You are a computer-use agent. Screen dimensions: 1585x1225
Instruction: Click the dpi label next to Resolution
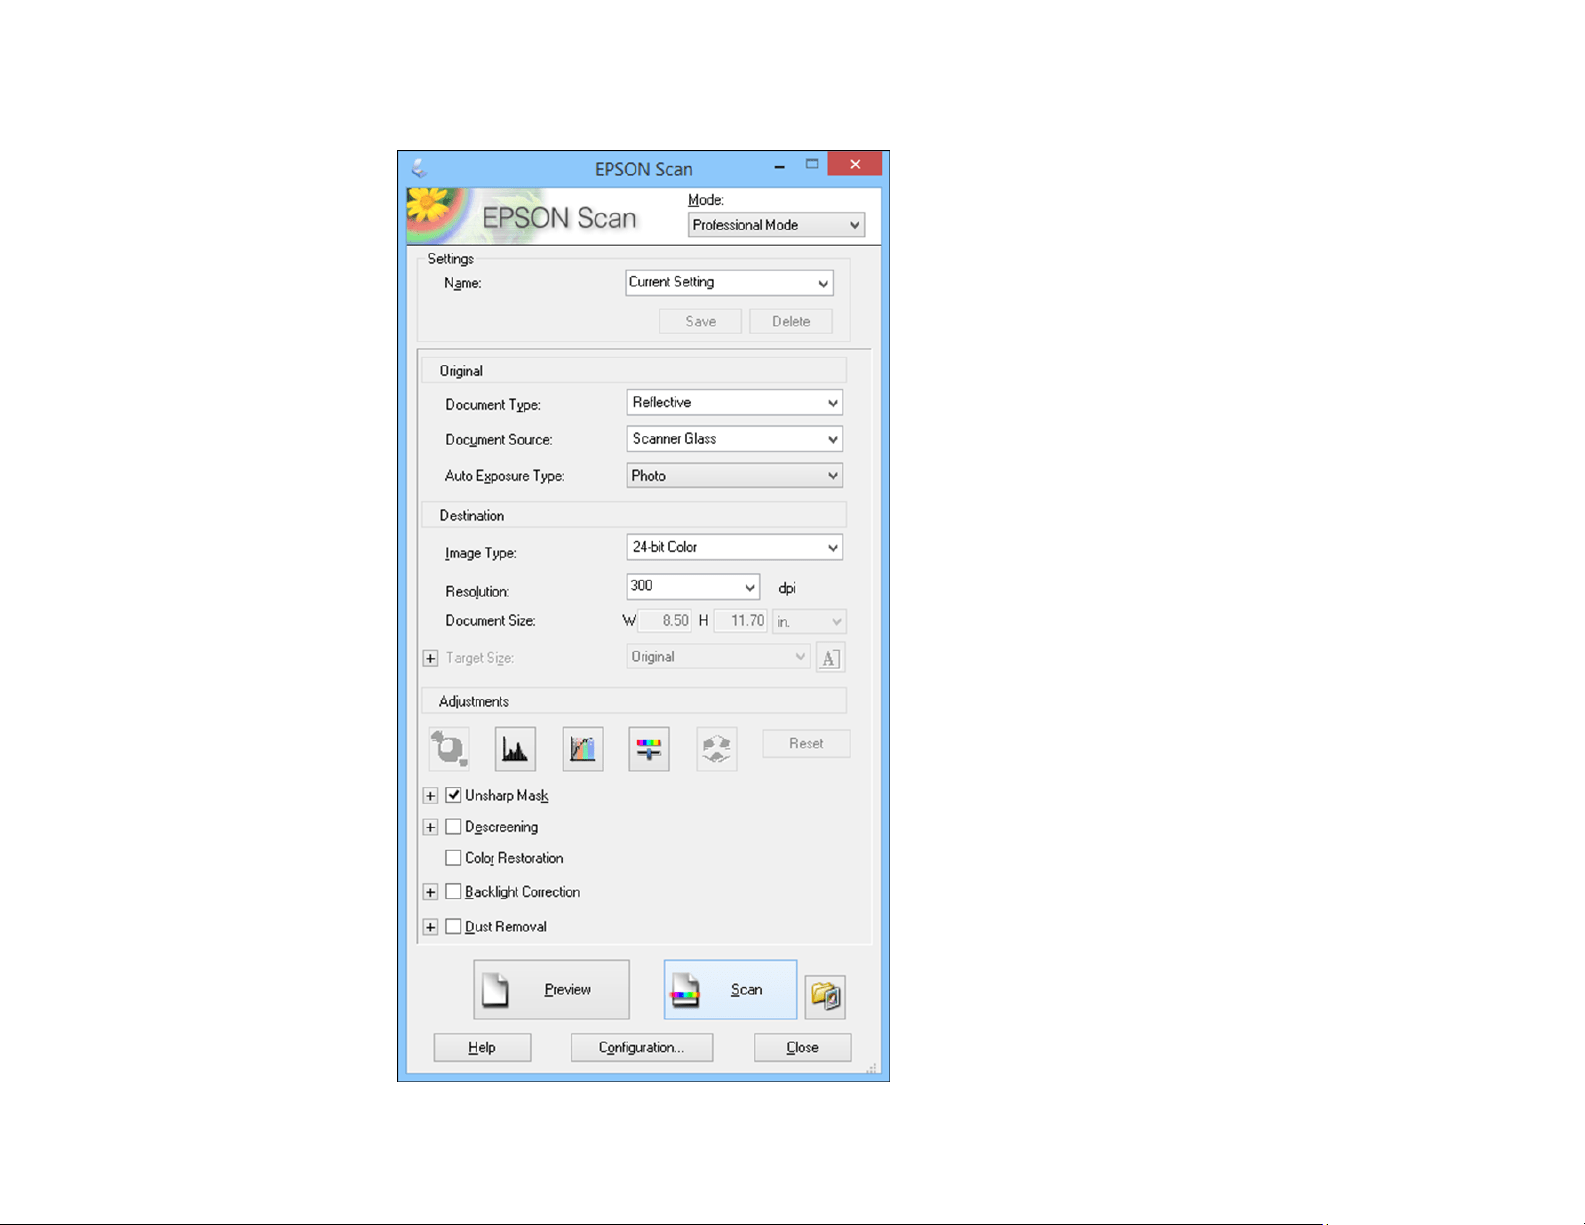[787, 588]
